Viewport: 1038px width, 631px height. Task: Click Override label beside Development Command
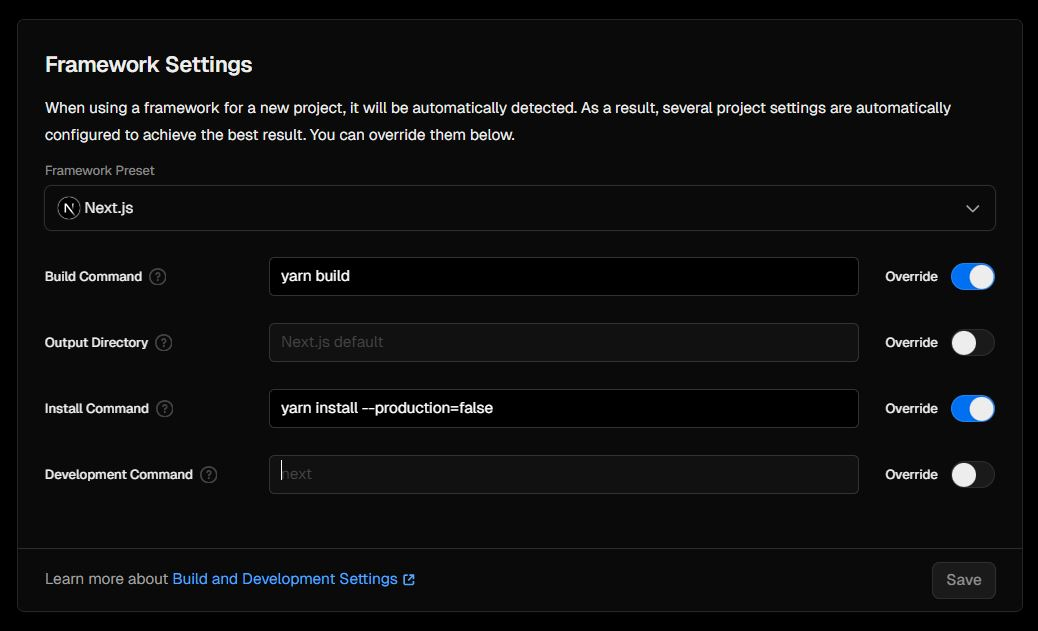pos(911,475)
